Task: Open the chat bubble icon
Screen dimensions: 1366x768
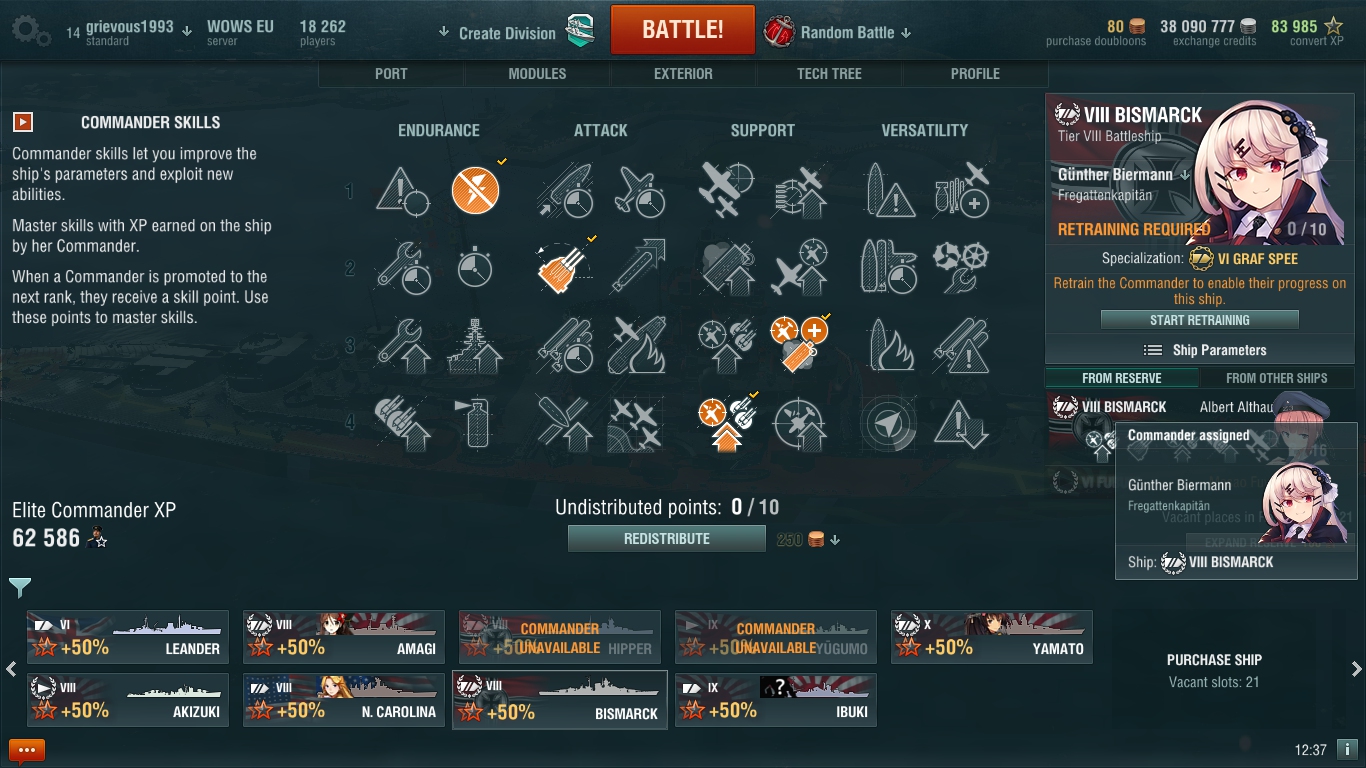Action: click(27, 750)
